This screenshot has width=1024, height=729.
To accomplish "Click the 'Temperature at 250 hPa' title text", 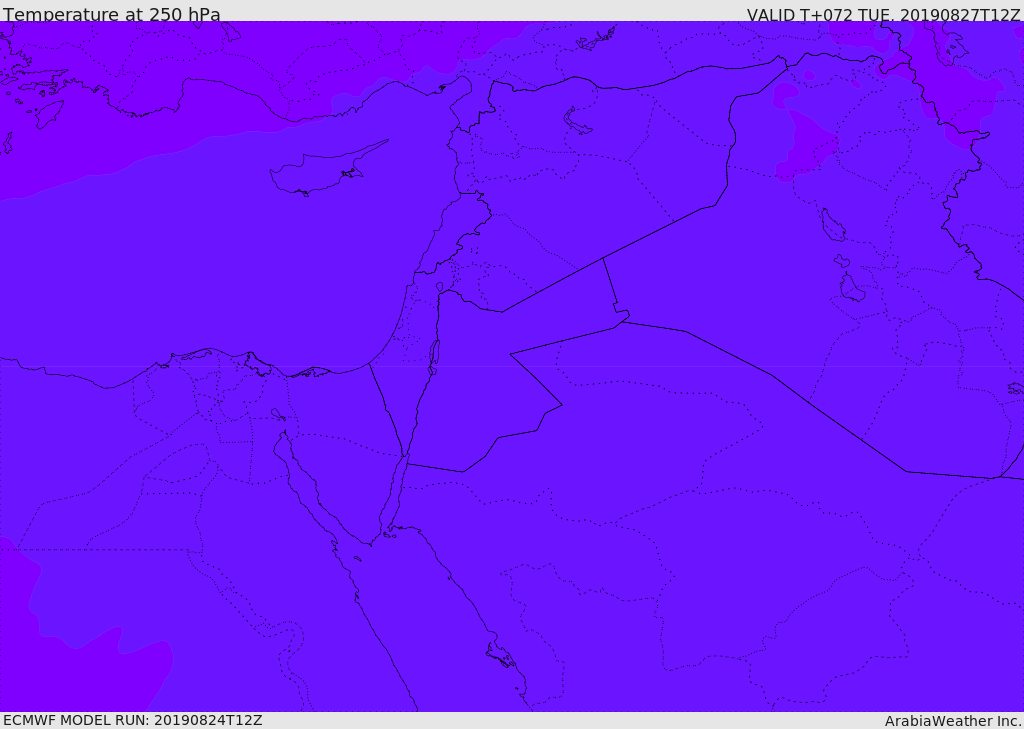I will 112,14.
